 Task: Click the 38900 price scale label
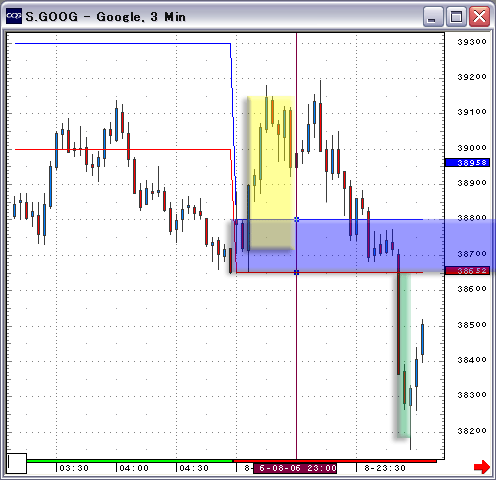[x=472, y=183]
